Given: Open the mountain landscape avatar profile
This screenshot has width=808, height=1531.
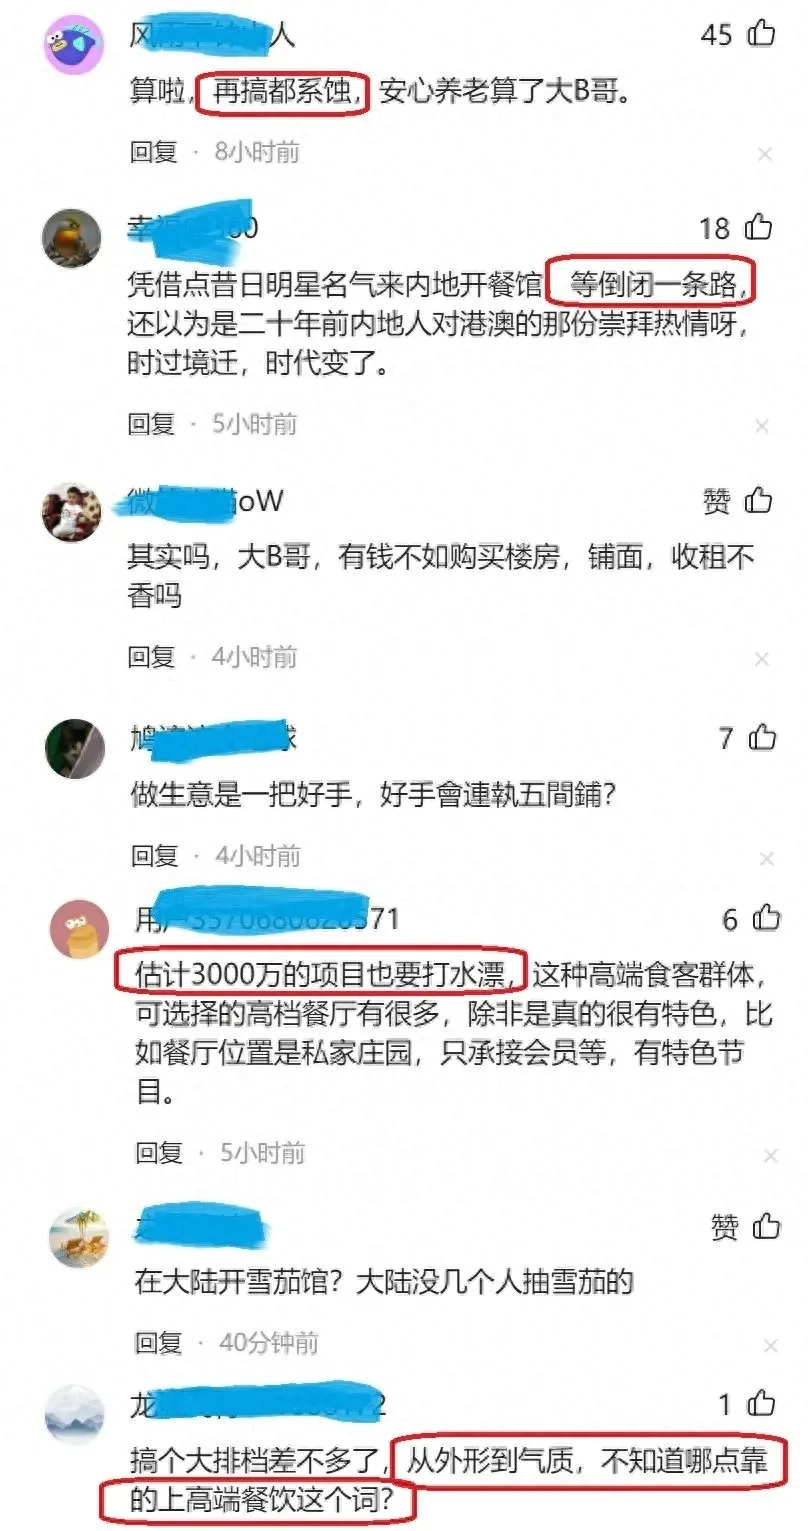Looking at the screenshot, I should [76, 1414].
